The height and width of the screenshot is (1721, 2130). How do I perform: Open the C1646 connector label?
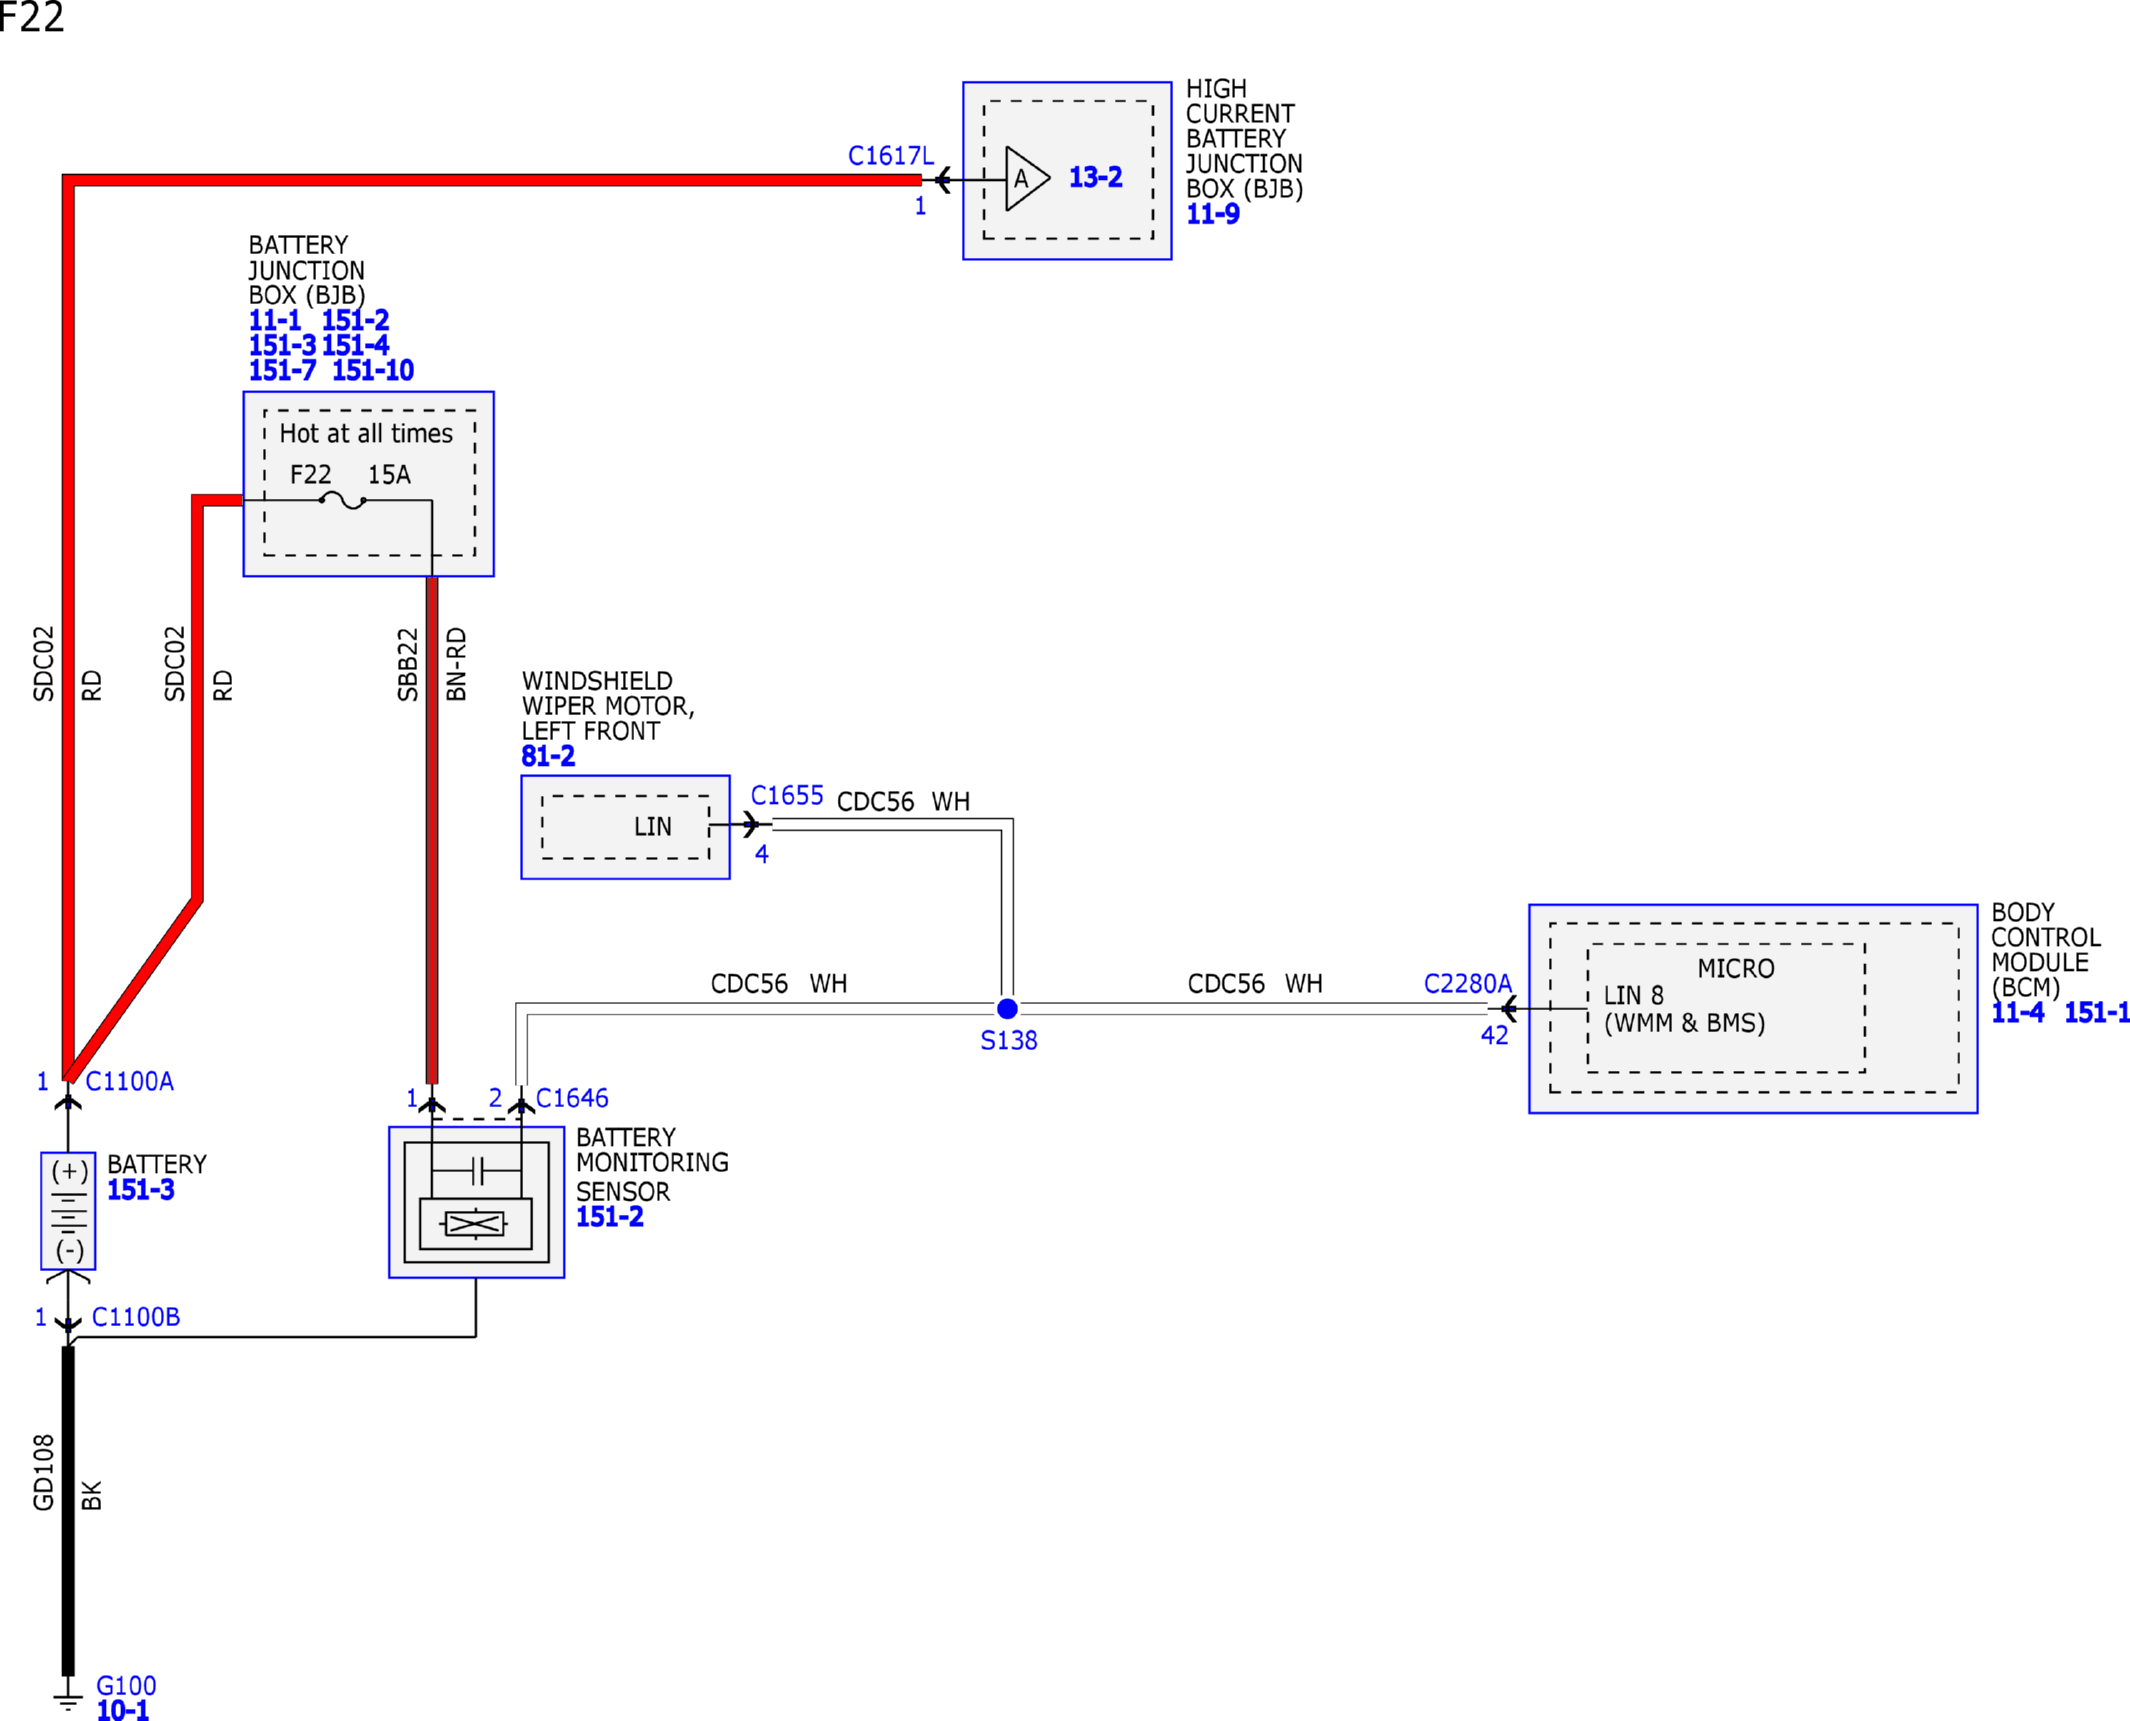[x=572, y=1098]
